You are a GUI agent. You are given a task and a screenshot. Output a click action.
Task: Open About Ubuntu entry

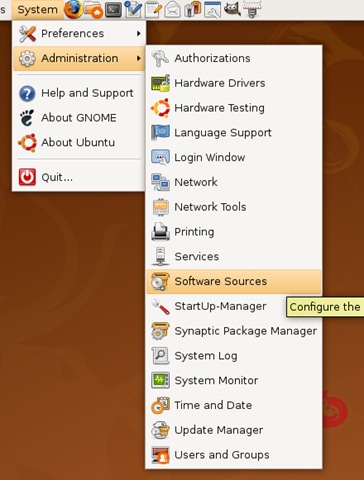tap(79, 142)
